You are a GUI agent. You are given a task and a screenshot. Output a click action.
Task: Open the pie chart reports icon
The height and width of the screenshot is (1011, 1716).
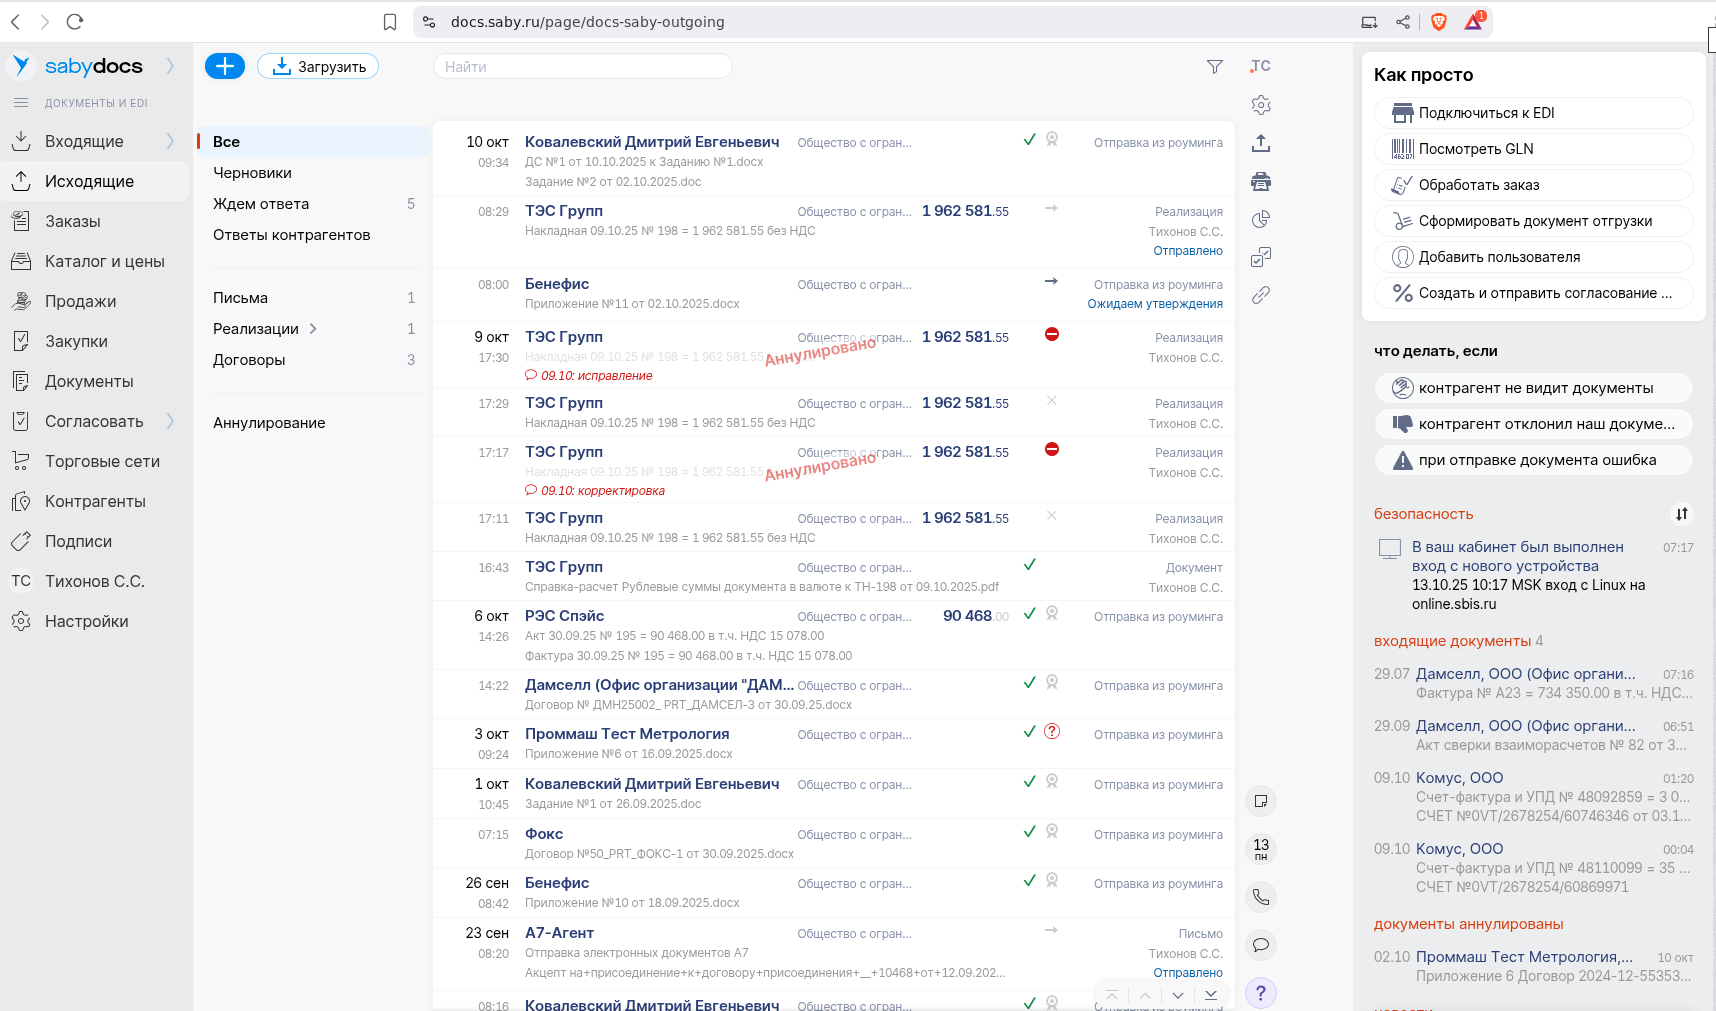pyautogui.click(x=1261, y=220)
